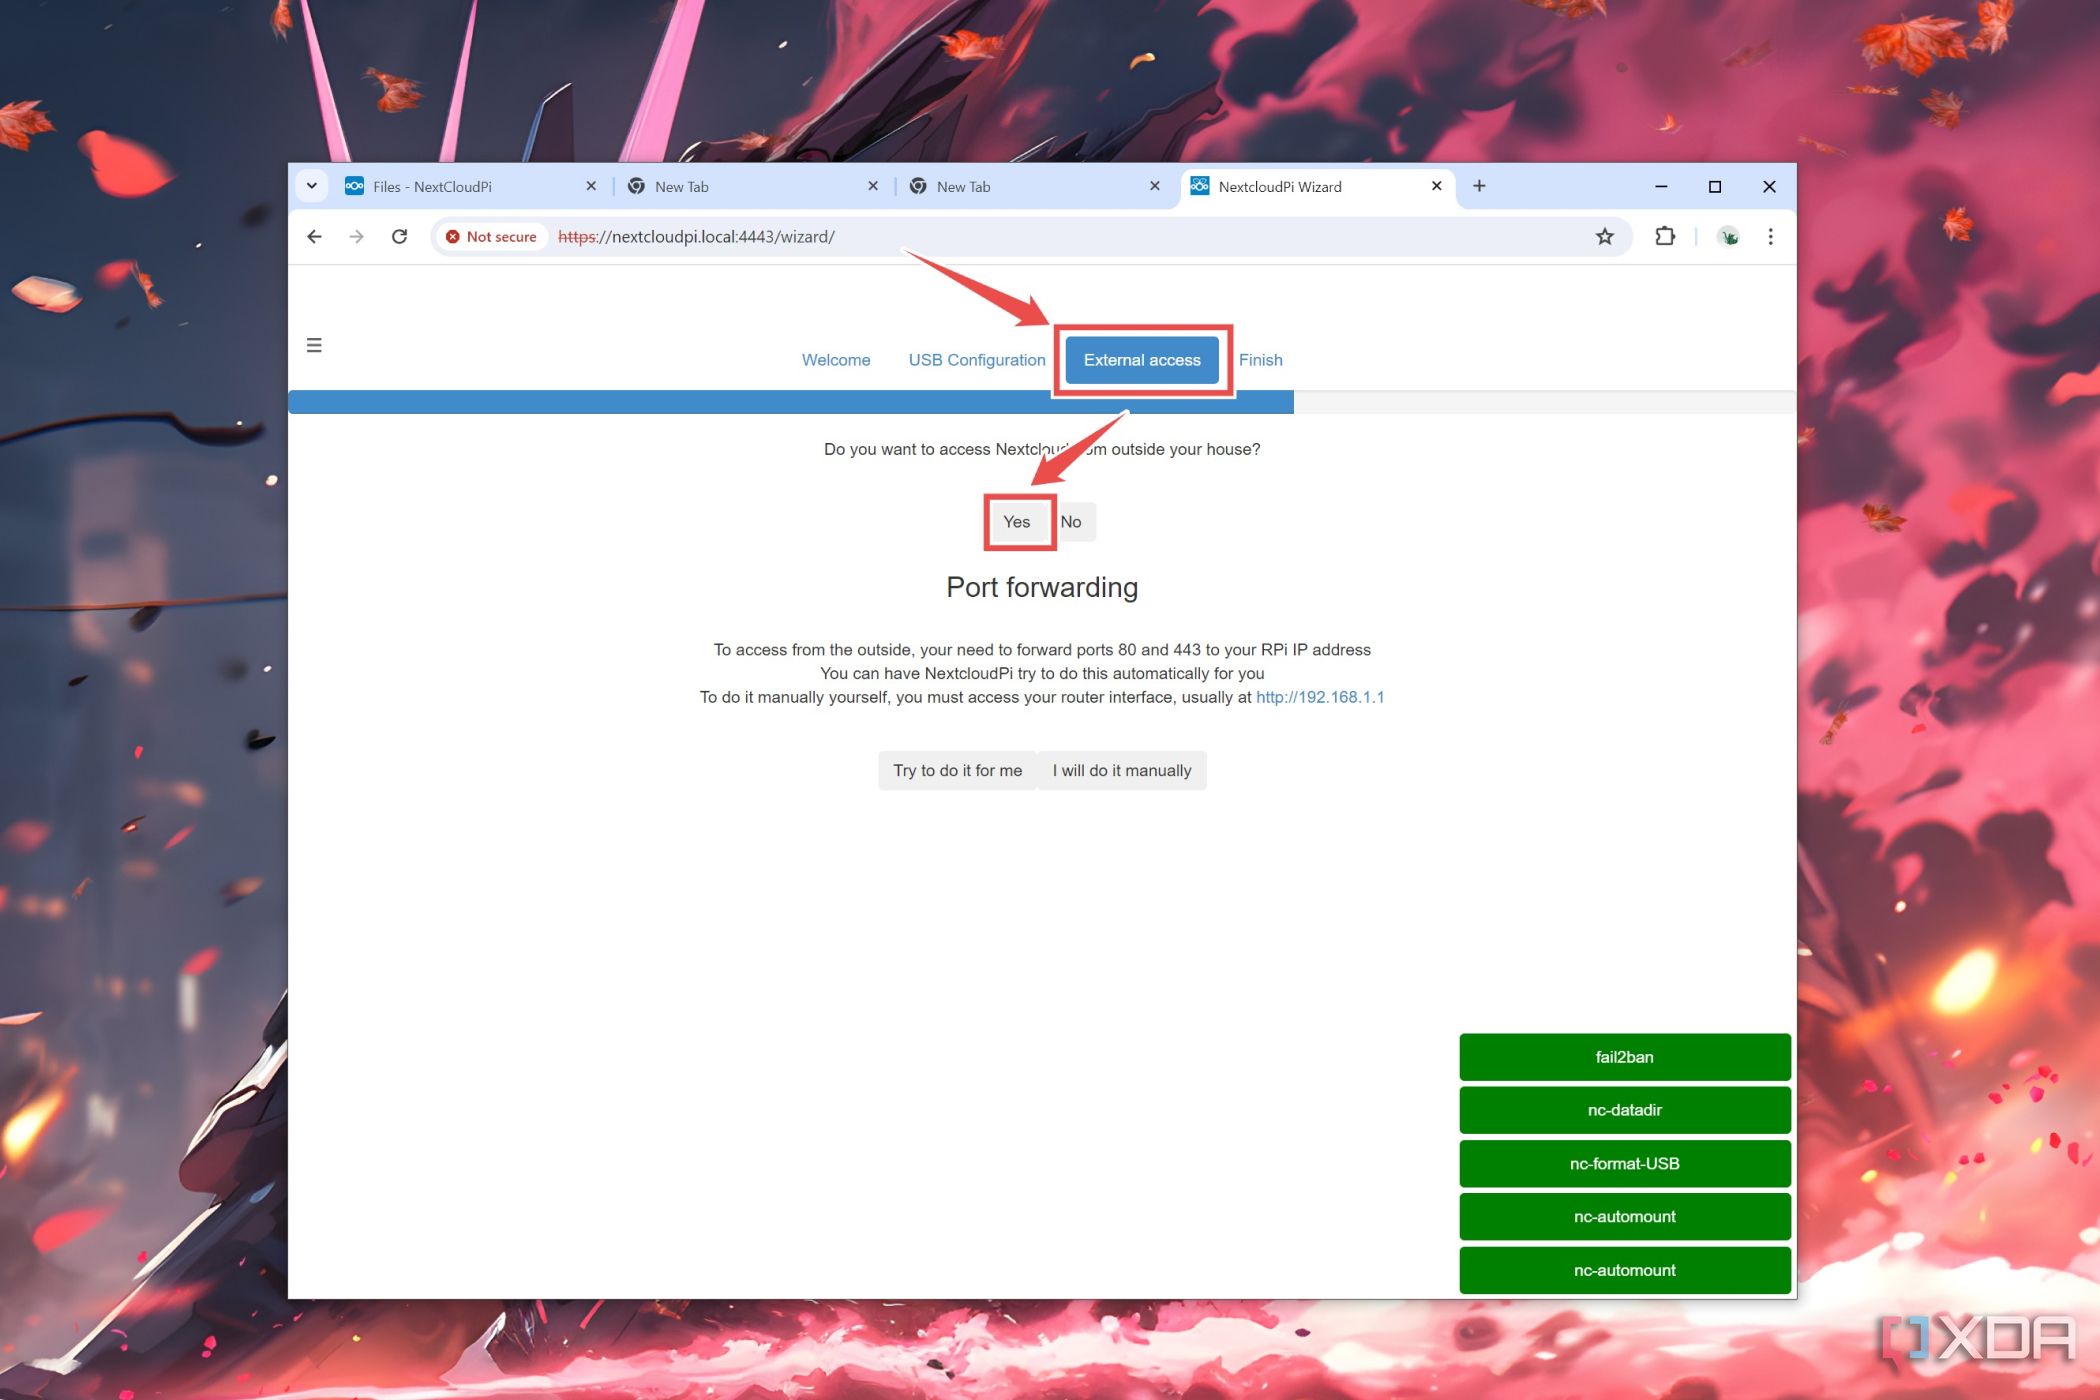Switch to the USB Configuration tab

[x=977, y=359]
